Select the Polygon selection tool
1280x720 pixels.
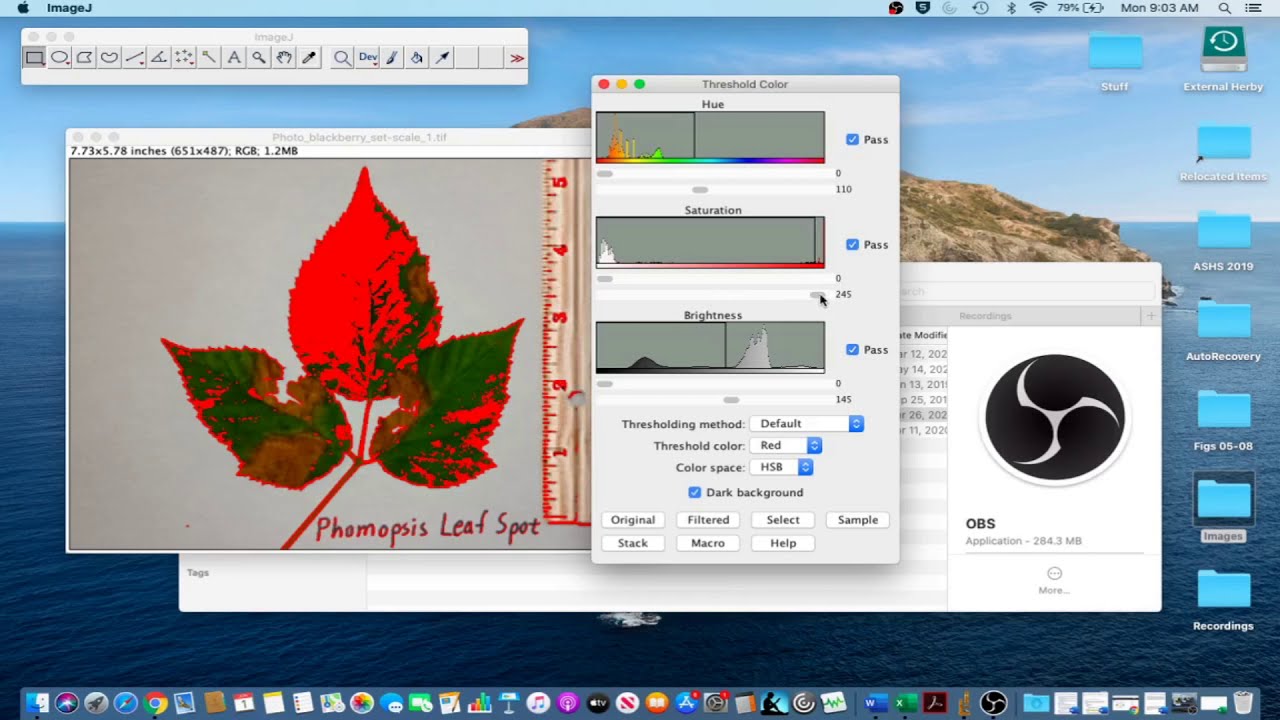pos(84,58)
